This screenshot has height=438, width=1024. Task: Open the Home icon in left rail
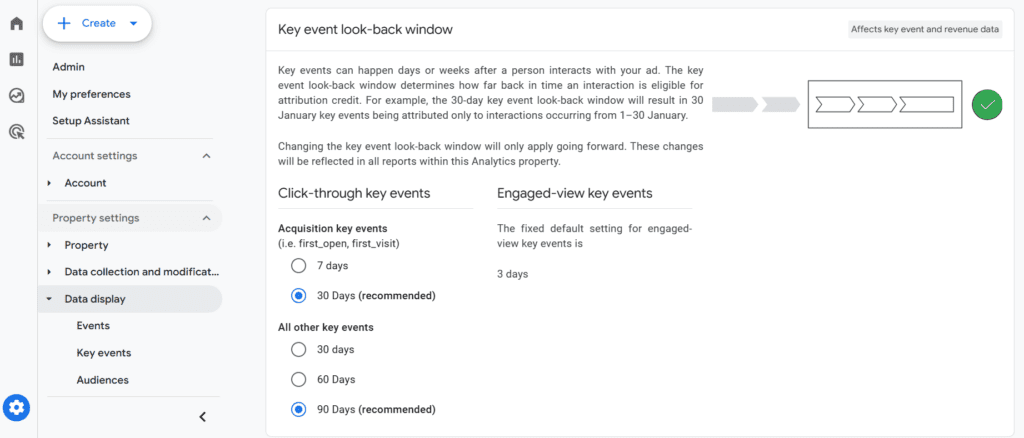click(16, 23)
